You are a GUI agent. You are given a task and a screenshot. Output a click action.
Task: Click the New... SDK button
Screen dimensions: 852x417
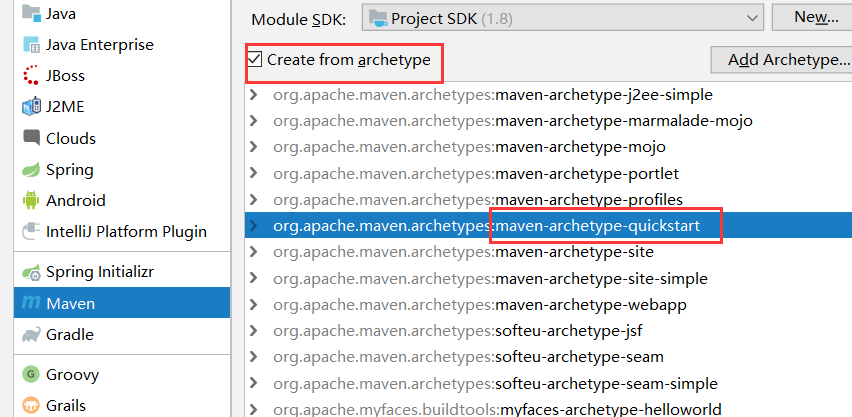click(812, 17)
